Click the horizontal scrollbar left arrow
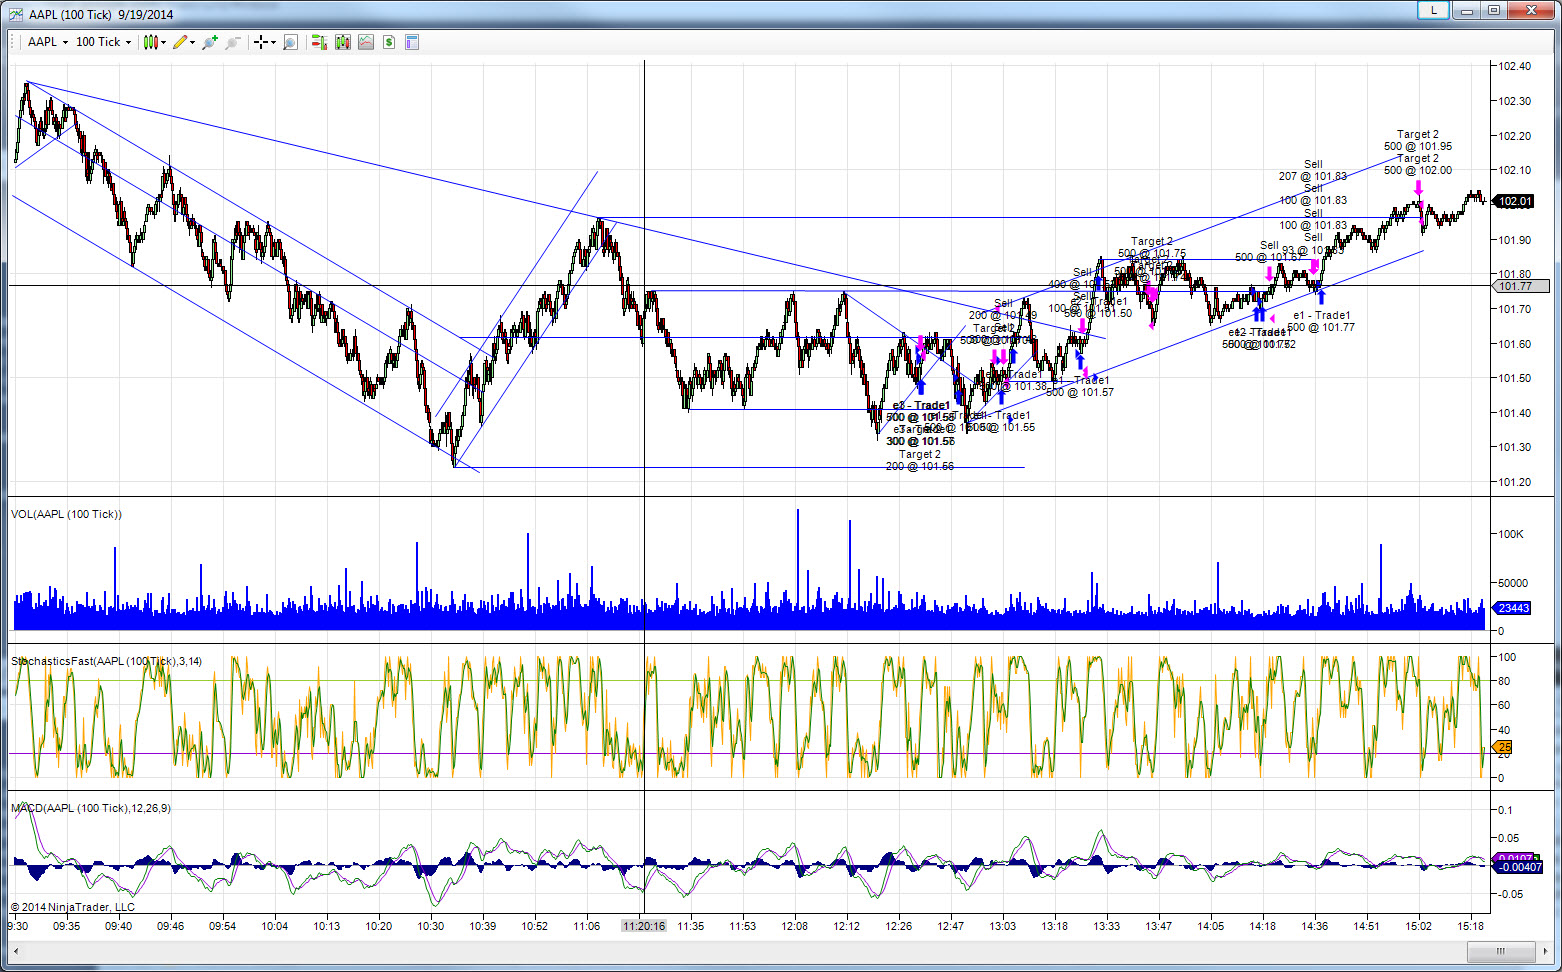Screen dimensions: 1562x972 [16, 950]
